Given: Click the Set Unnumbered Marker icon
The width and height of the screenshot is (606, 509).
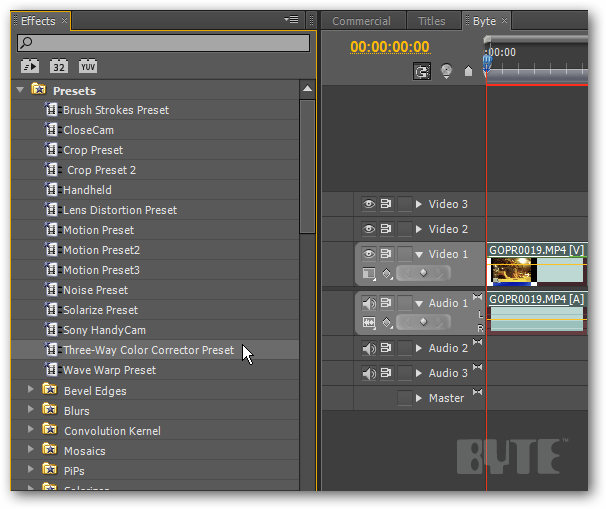Looking at the screenshot, I should (x=467, y=71).
